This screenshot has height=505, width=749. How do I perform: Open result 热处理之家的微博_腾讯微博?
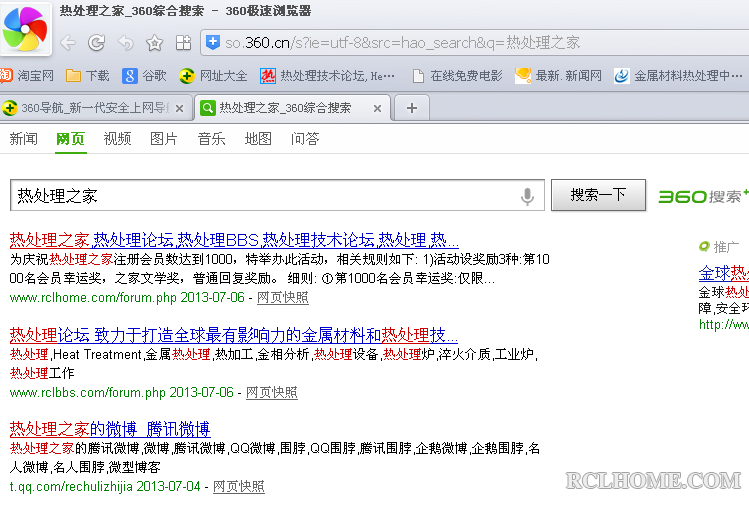[110, 429]
